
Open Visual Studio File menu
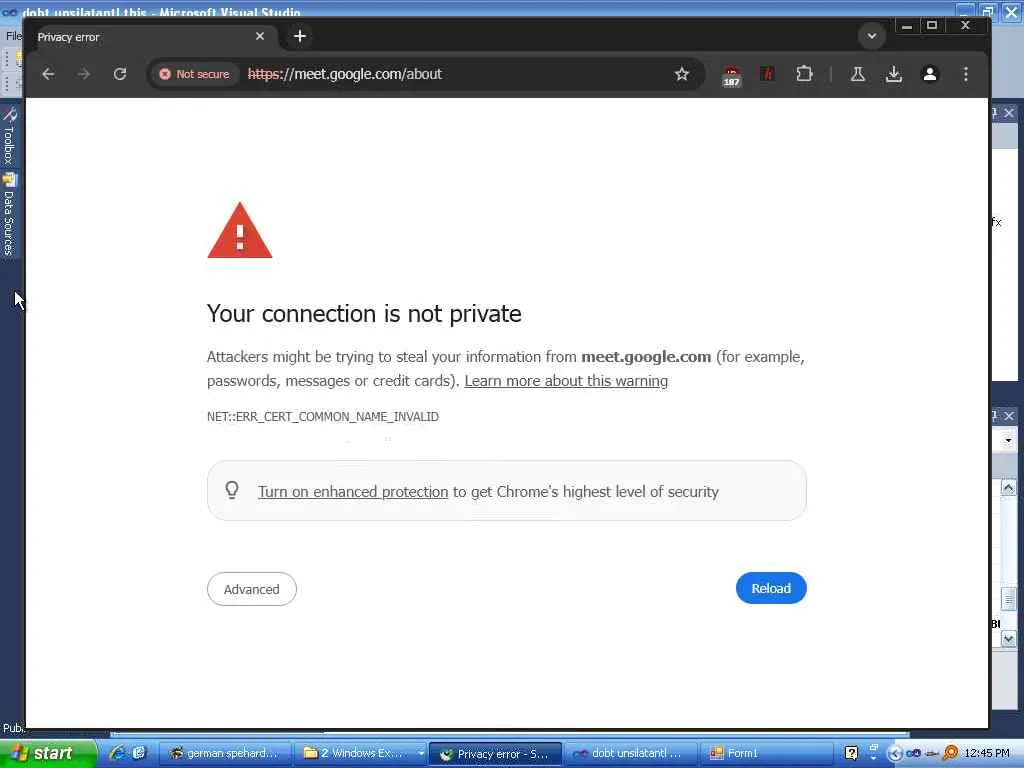click(x=13, y=36)
